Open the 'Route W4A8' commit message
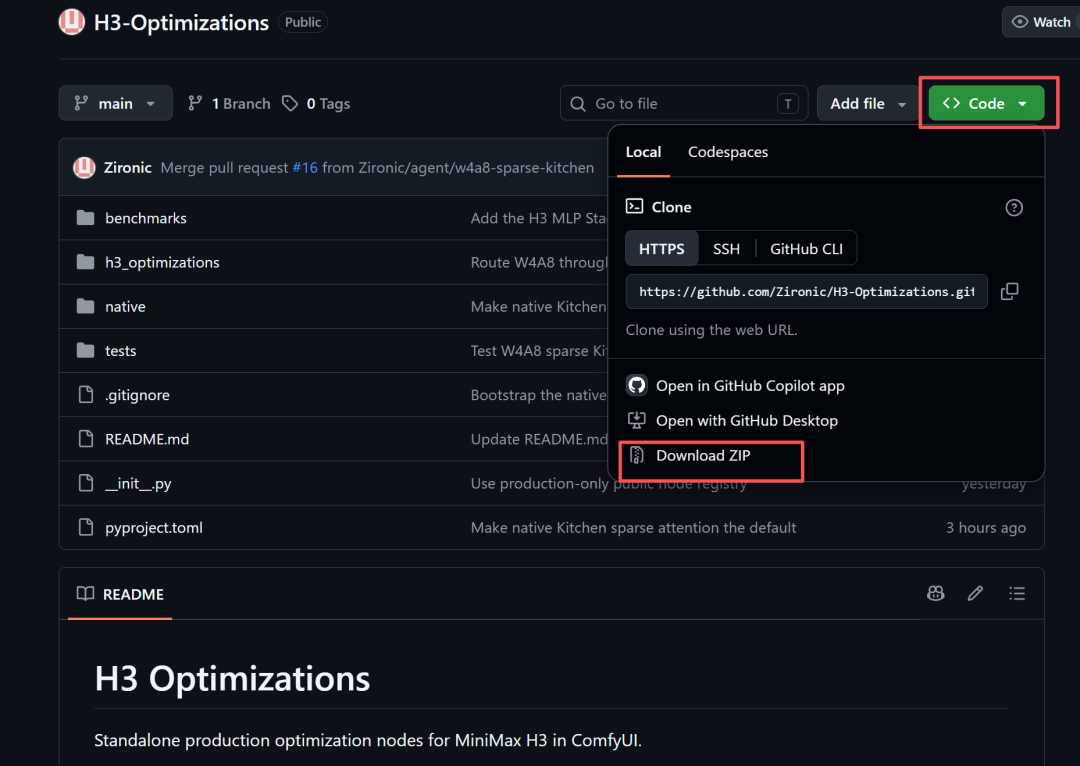 pos(539,262)
